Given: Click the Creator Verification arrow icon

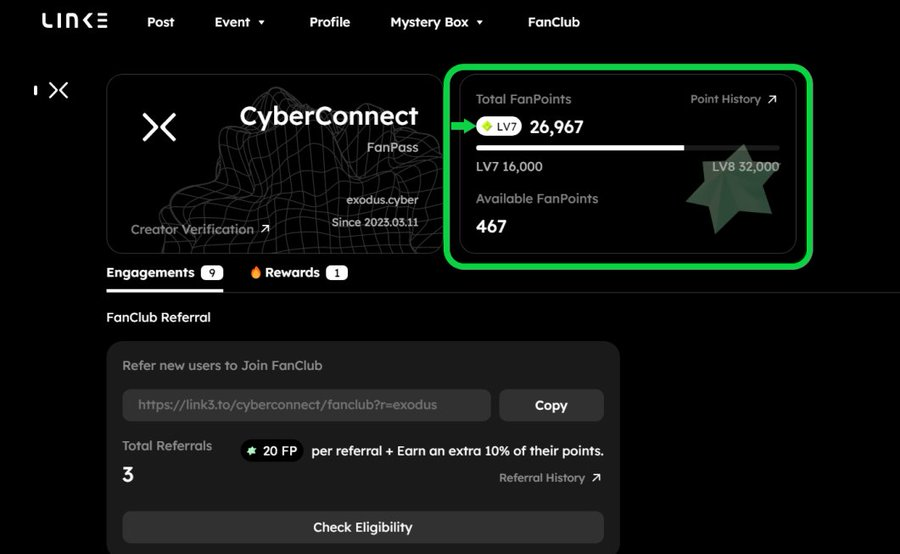Looking at the screenshot, I should coord(265,229).
